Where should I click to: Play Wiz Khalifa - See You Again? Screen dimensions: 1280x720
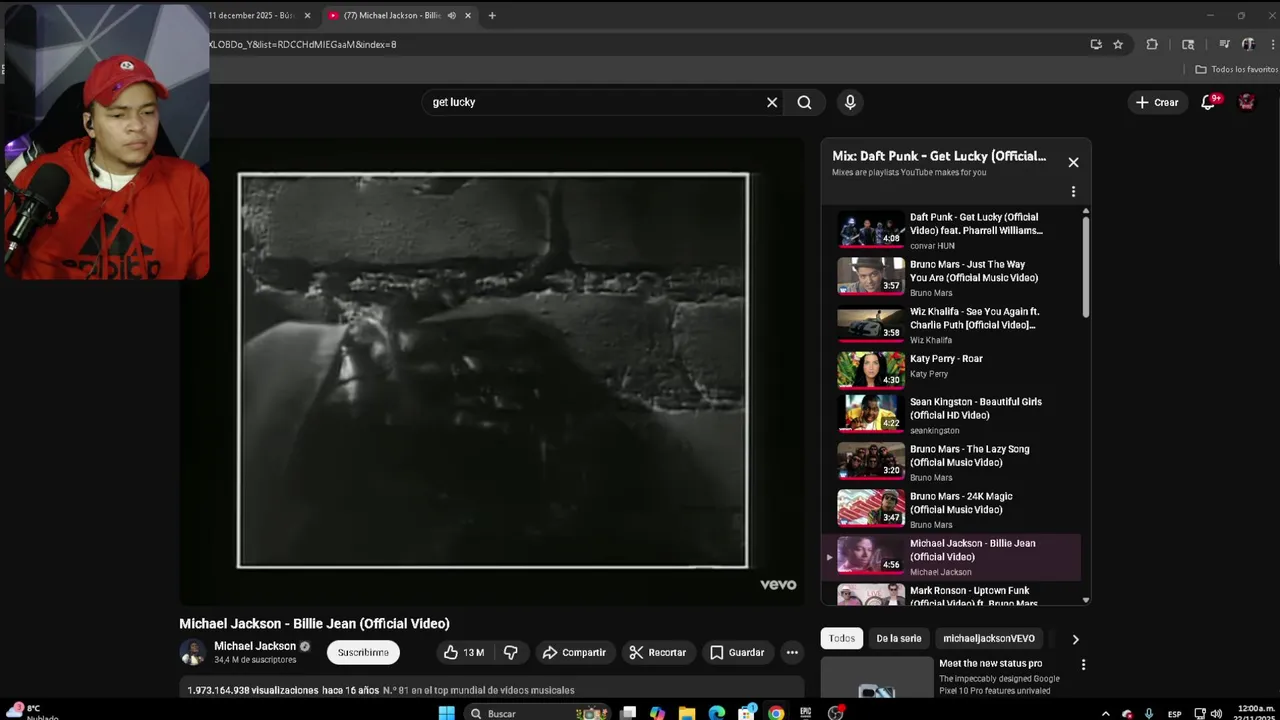(x=951, y=324)
